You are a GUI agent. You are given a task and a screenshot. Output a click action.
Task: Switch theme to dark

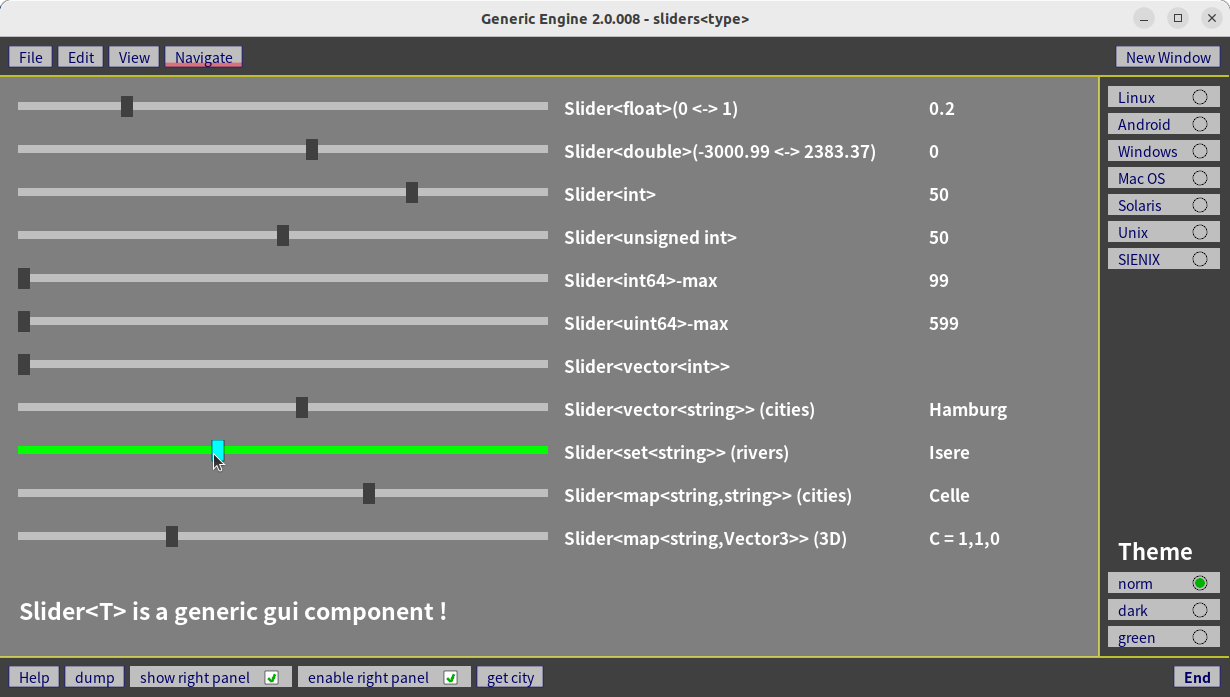click(x=1199, y=610)
